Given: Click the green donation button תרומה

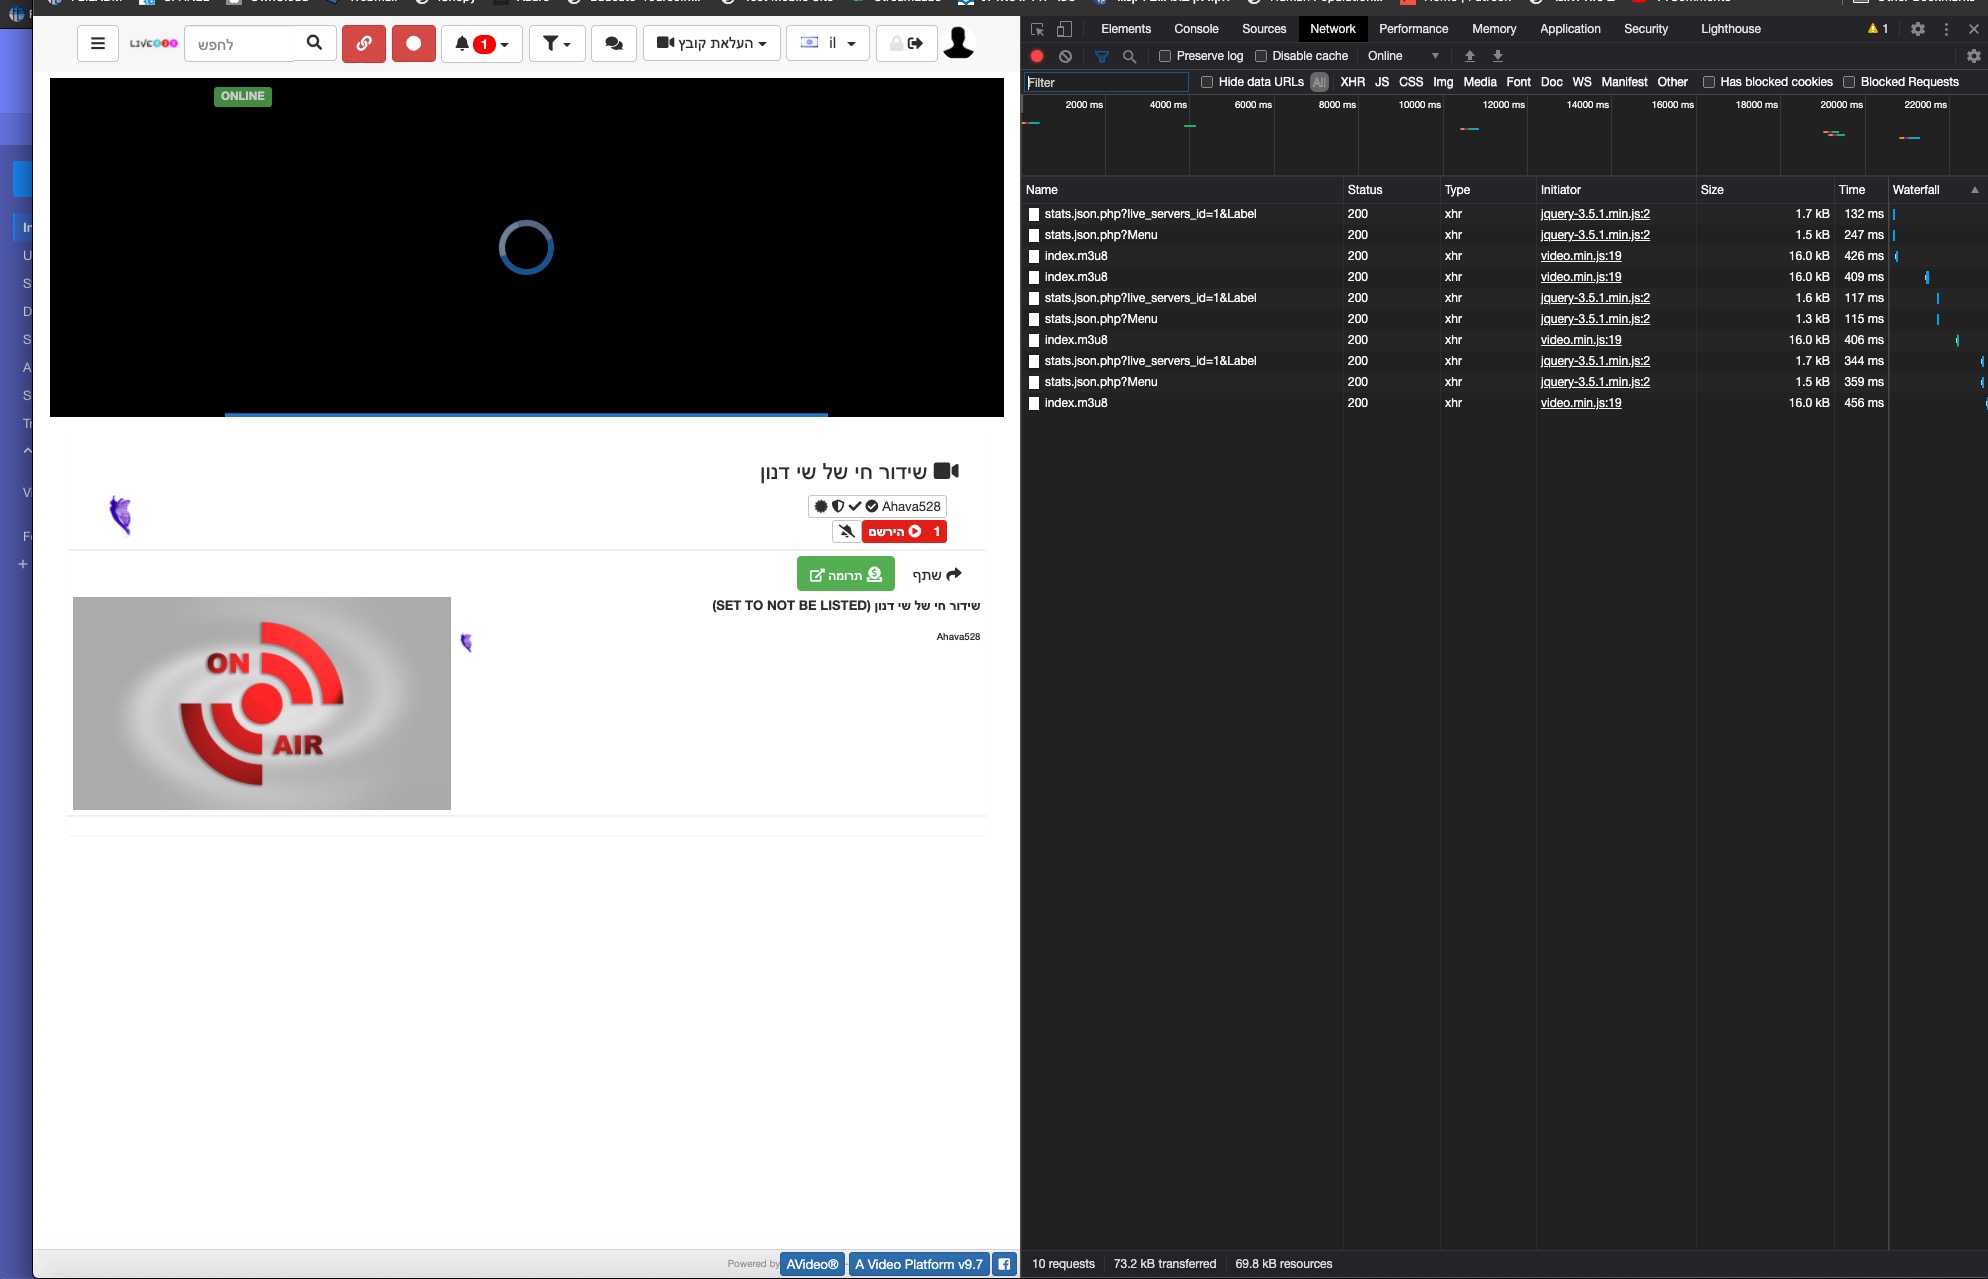Looking at the screenshot, I should click(845, 574).
